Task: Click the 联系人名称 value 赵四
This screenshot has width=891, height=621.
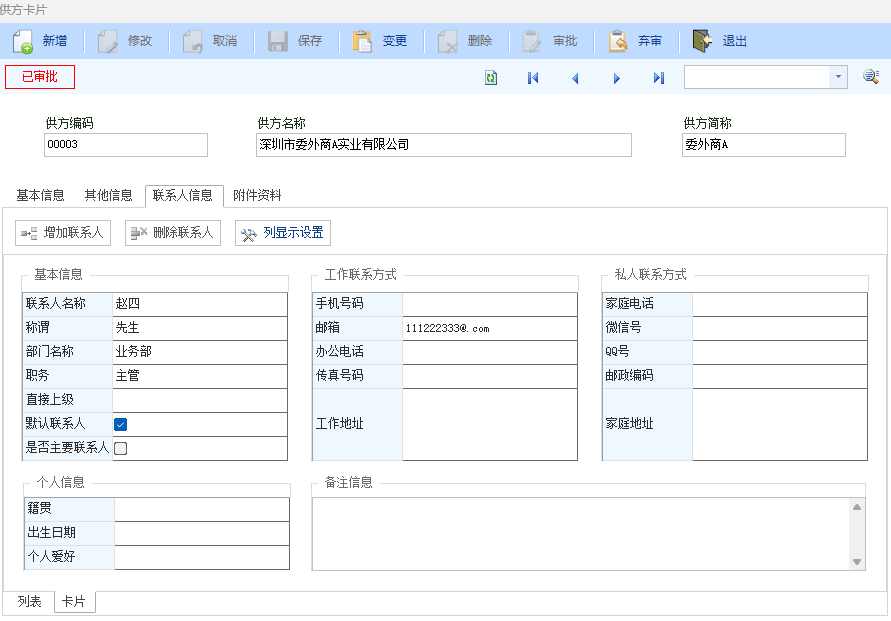Action: 199,304
